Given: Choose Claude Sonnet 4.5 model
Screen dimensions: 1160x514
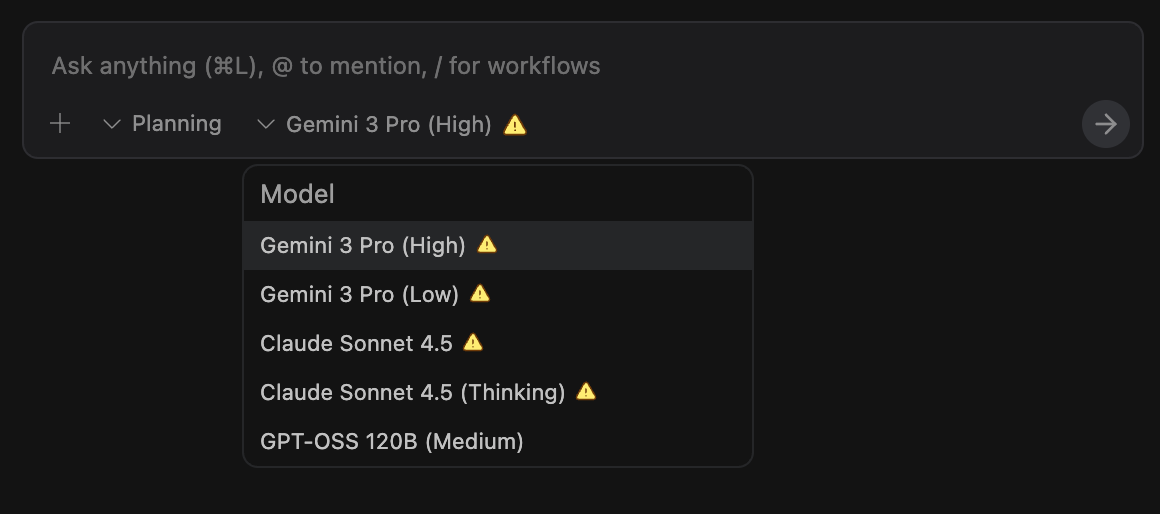Looking at the screenshot, I should 356,343.
